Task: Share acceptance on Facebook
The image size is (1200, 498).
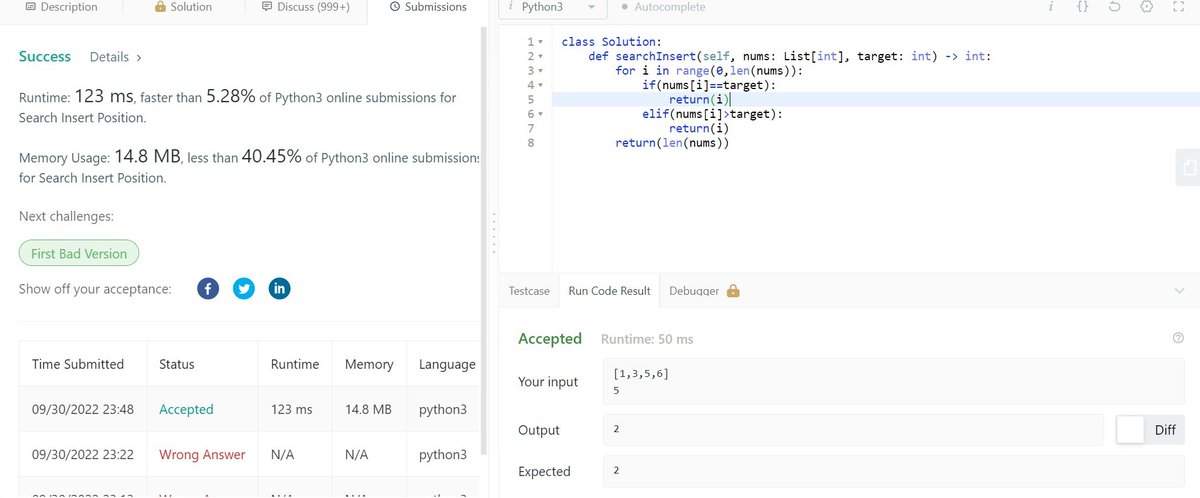Action: tap(208, 288)
